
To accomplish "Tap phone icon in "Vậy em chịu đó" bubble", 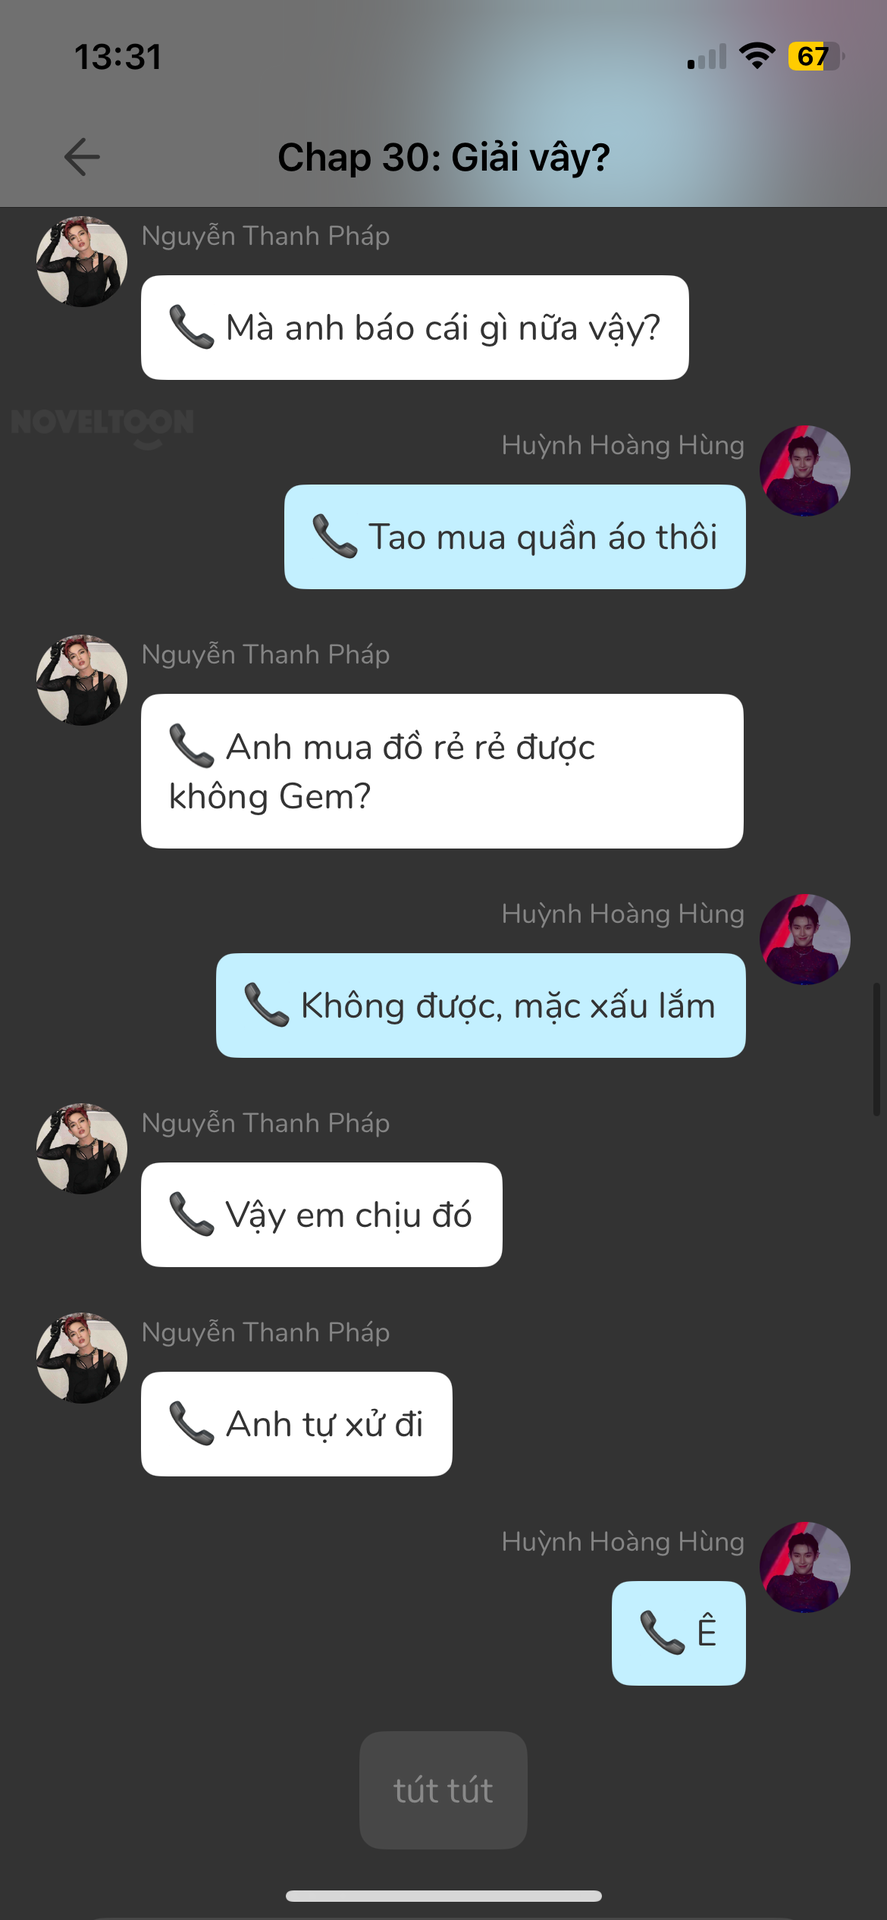I will (191, 1214).
